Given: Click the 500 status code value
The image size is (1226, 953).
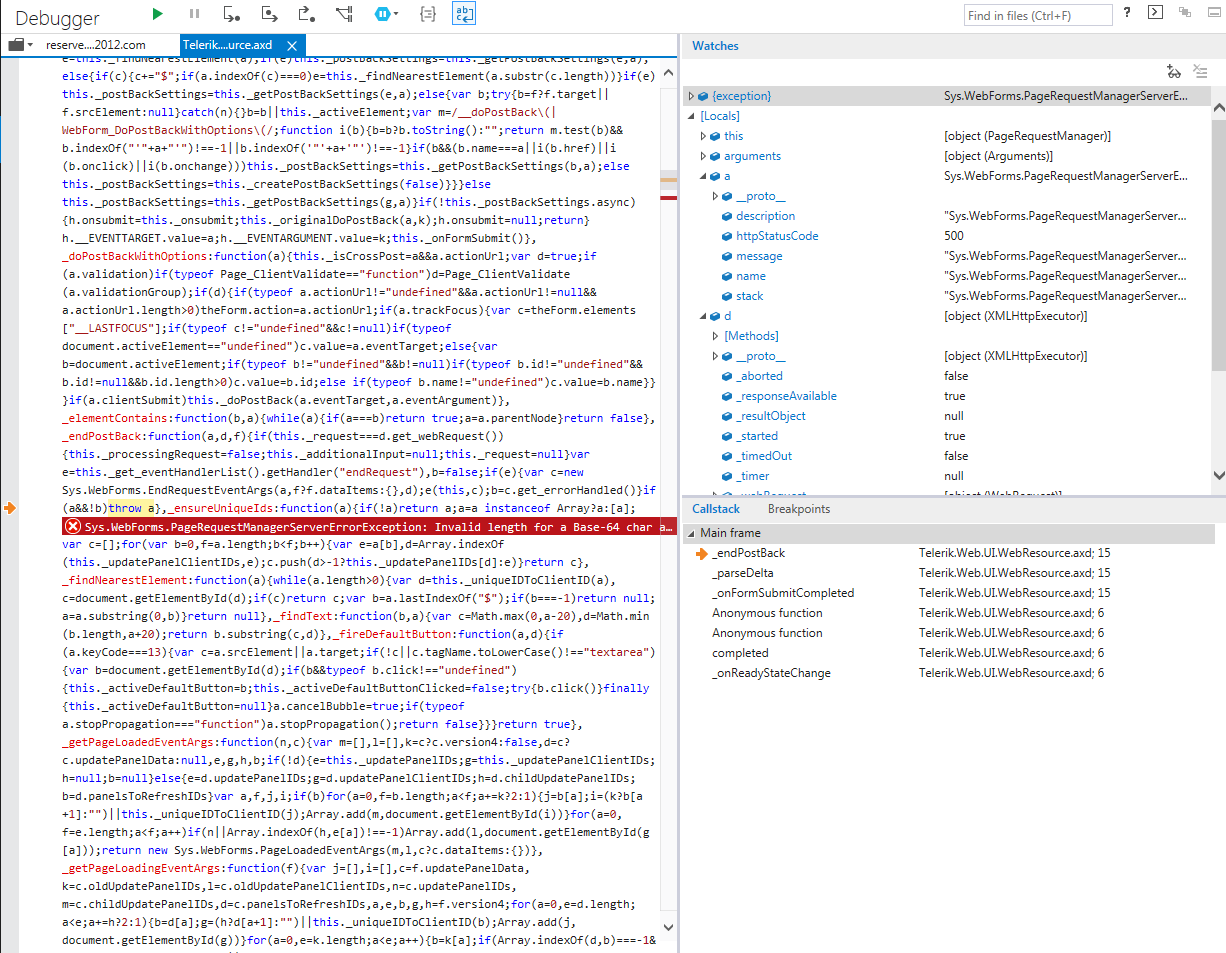Looking at the screenshot, I should pyautogui.click(x=953, y=236).
